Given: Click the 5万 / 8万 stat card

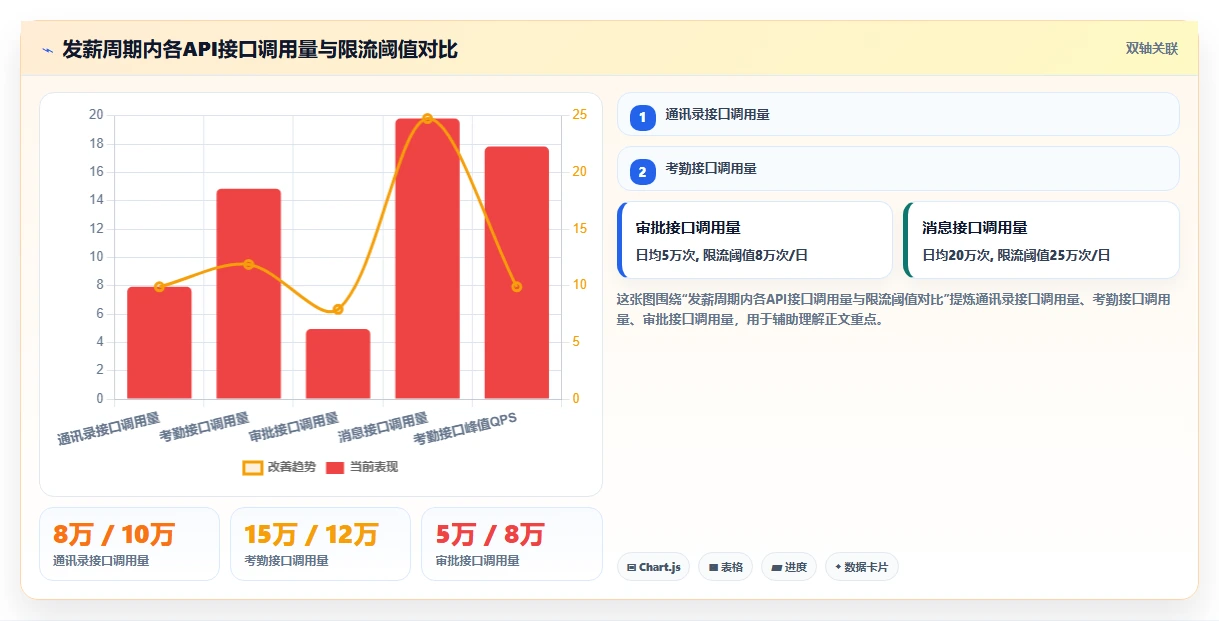Looking at the screenshot, I should pyautogui.click(x=511, y=544).
